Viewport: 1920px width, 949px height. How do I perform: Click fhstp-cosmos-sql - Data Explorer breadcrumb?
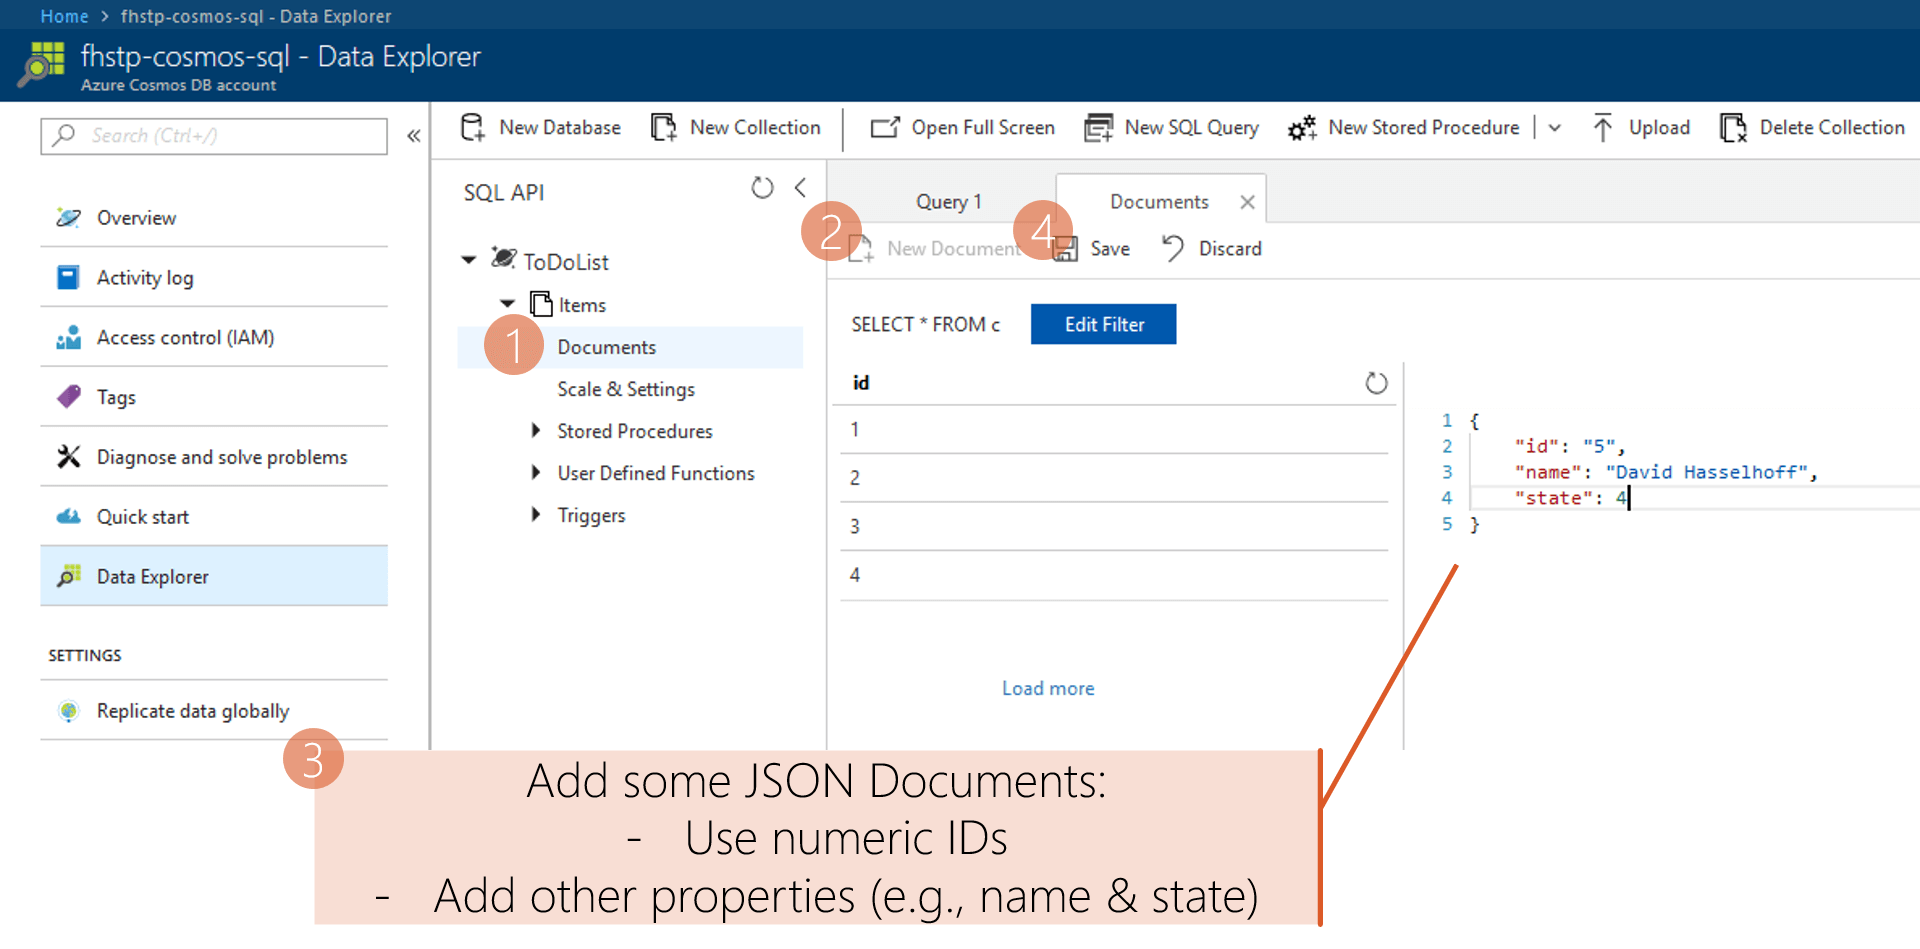click(256, 16)
